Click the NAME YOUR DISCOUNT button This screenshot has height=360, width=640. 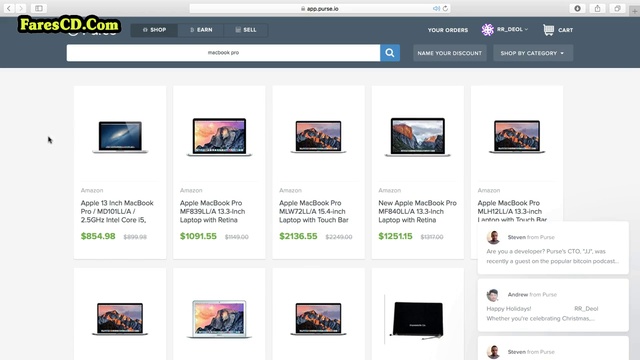click(x=449, y=53)
